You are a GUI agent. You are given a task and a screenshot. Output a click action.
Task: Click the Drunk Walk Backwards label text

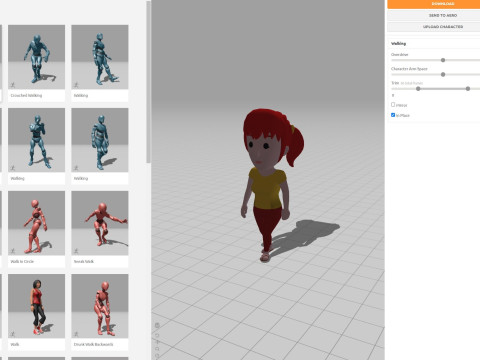93,345
